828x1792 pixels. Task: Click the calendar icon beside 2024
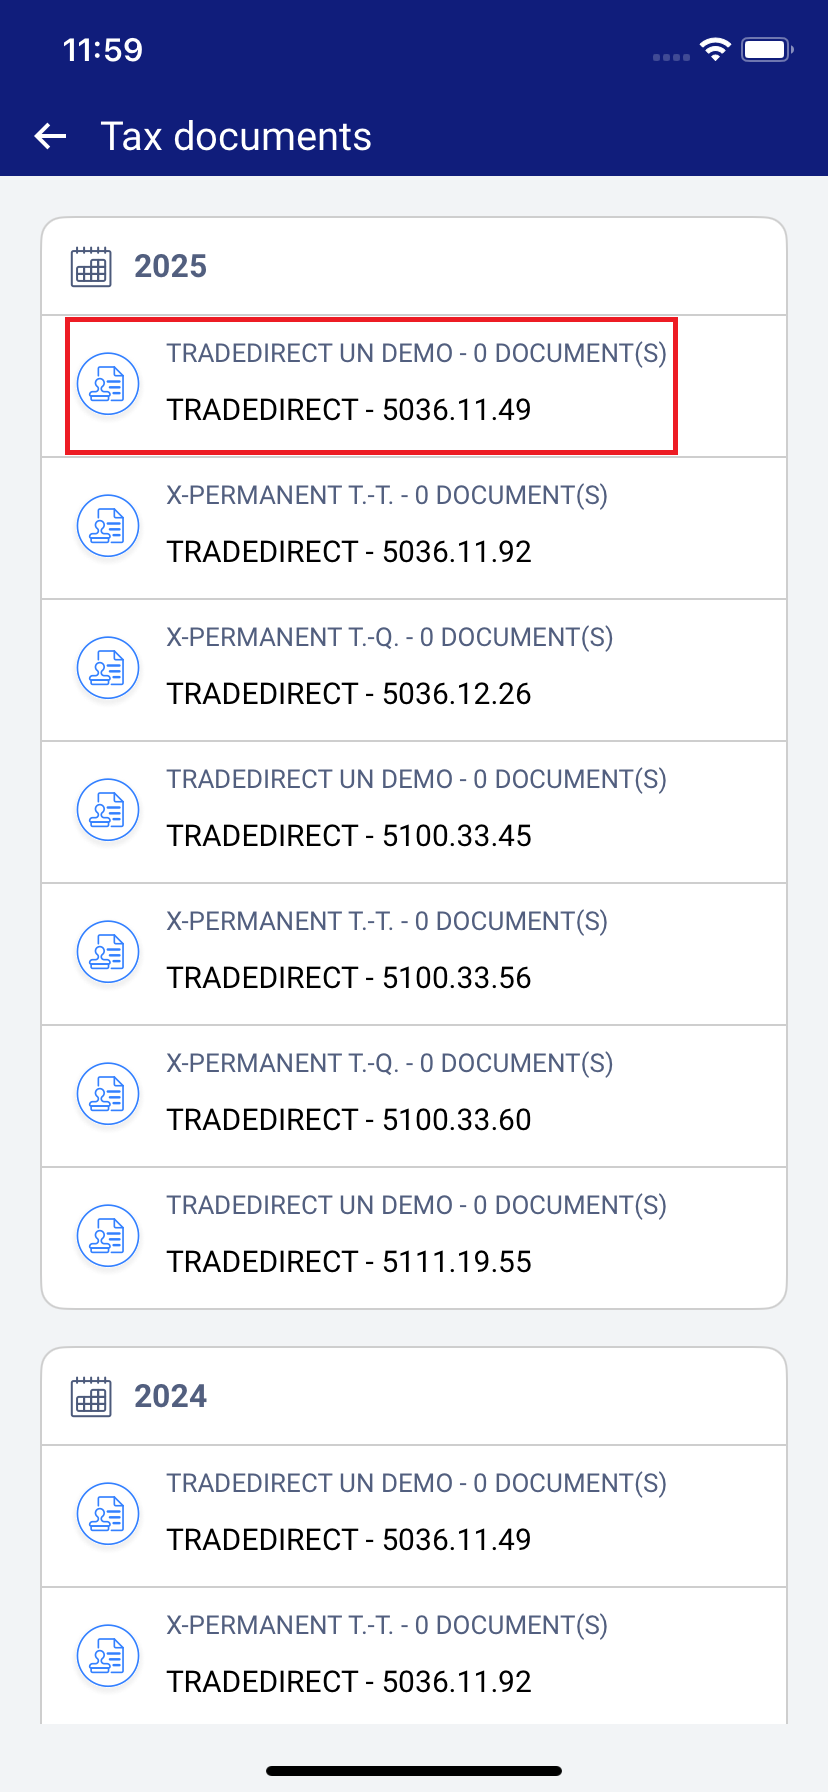91,1397
